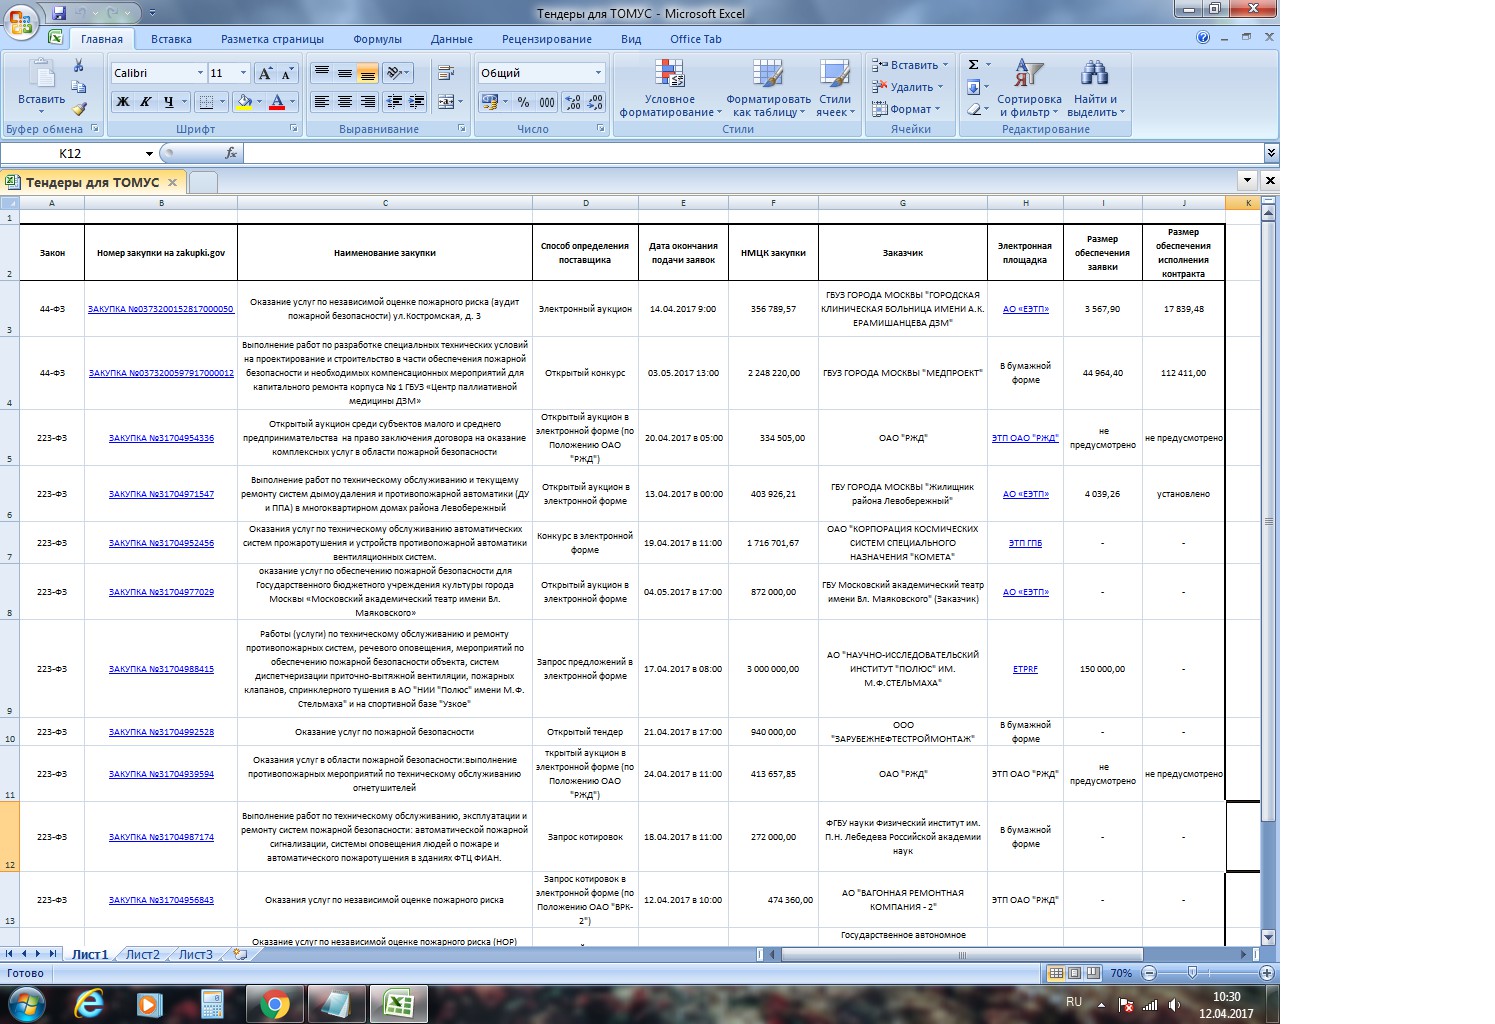Toggle bottom vertical alignment
1495x1024 pixels.
368,73
